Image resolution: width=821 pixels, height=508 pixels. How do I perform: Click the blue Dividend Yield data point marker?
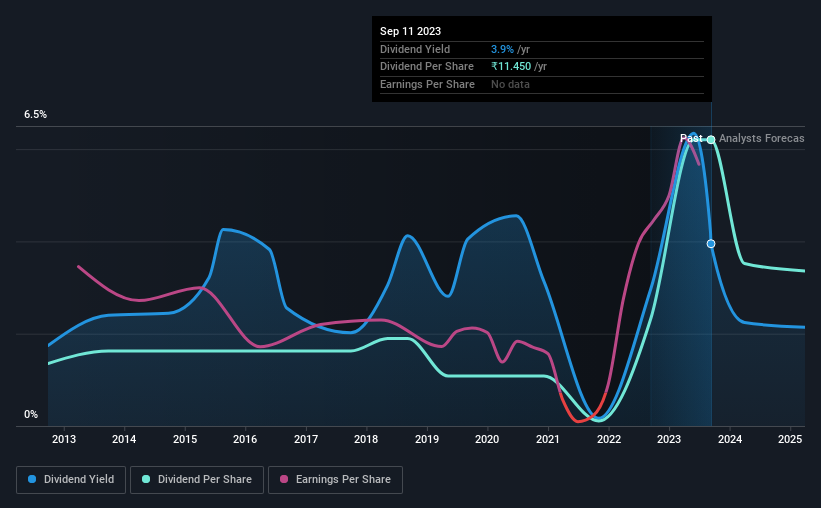click(711, 244)
